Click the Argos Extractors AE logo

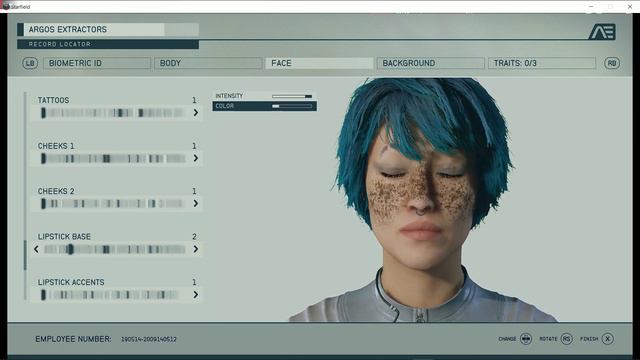(x=602, y=32)
